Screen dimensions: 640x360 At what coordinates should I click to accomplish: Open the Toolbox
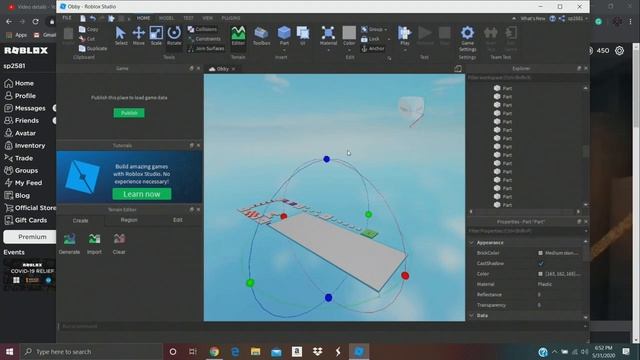click(261, 36)
